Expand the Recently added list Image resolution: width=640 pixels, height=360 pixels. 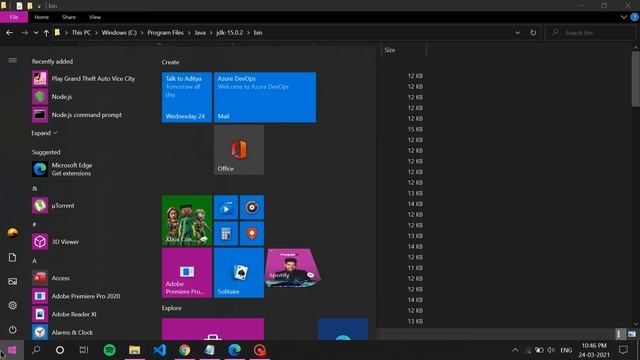point(44,133)
